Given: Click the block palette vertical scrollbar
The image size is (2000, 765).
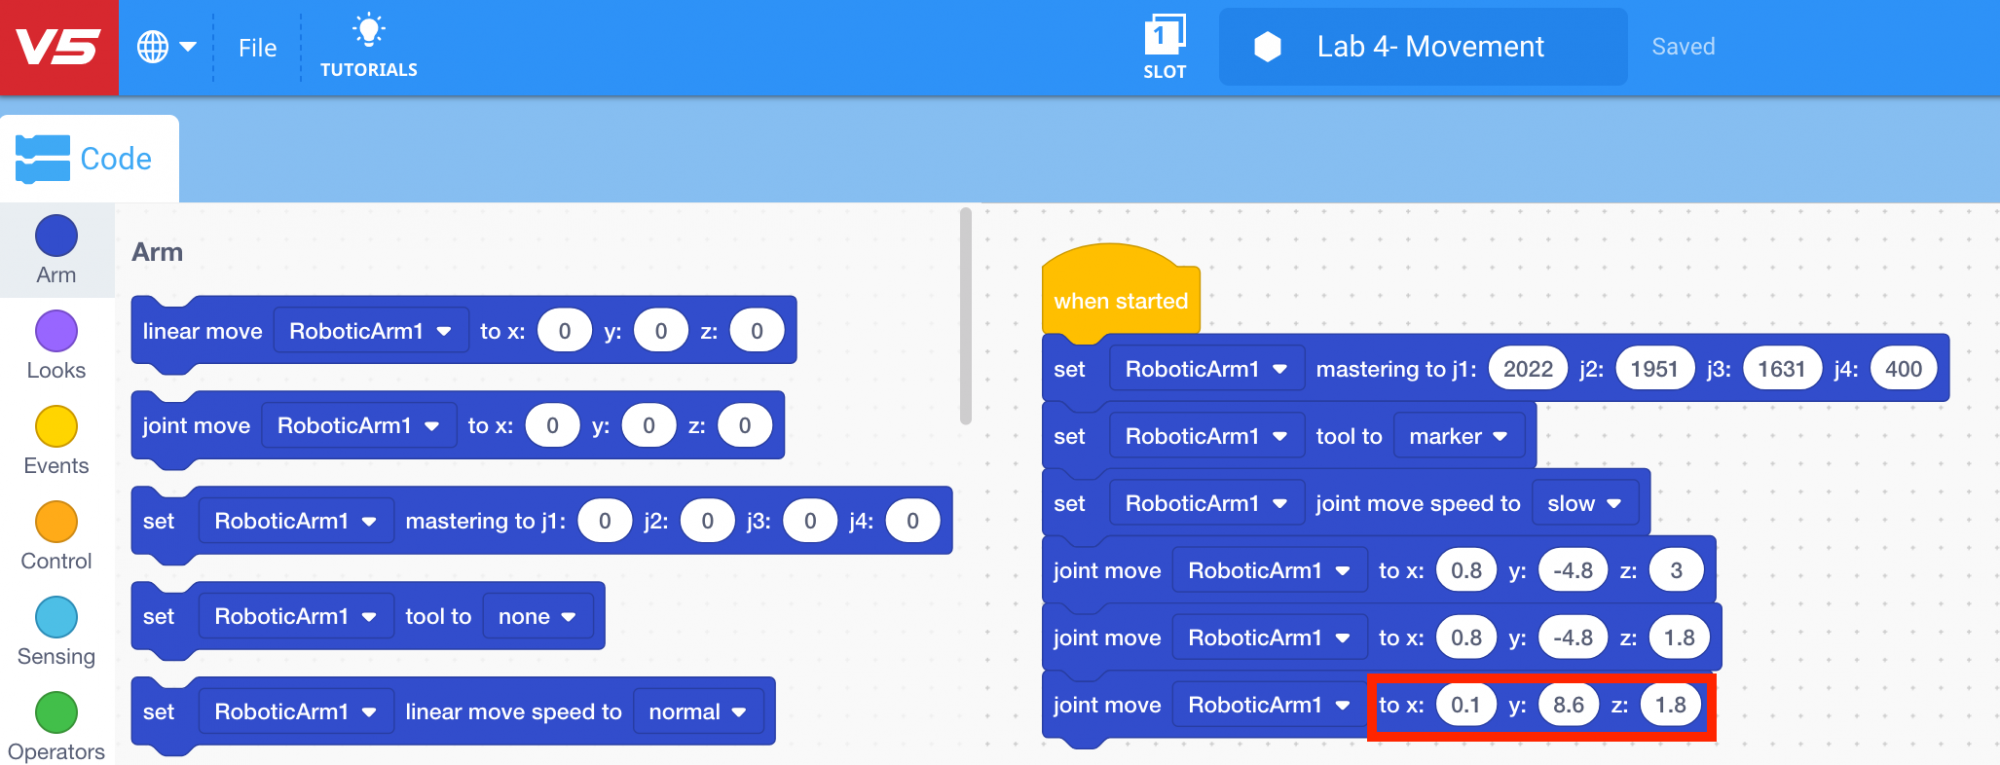Looking at the screenshot, I should point(965,317).
